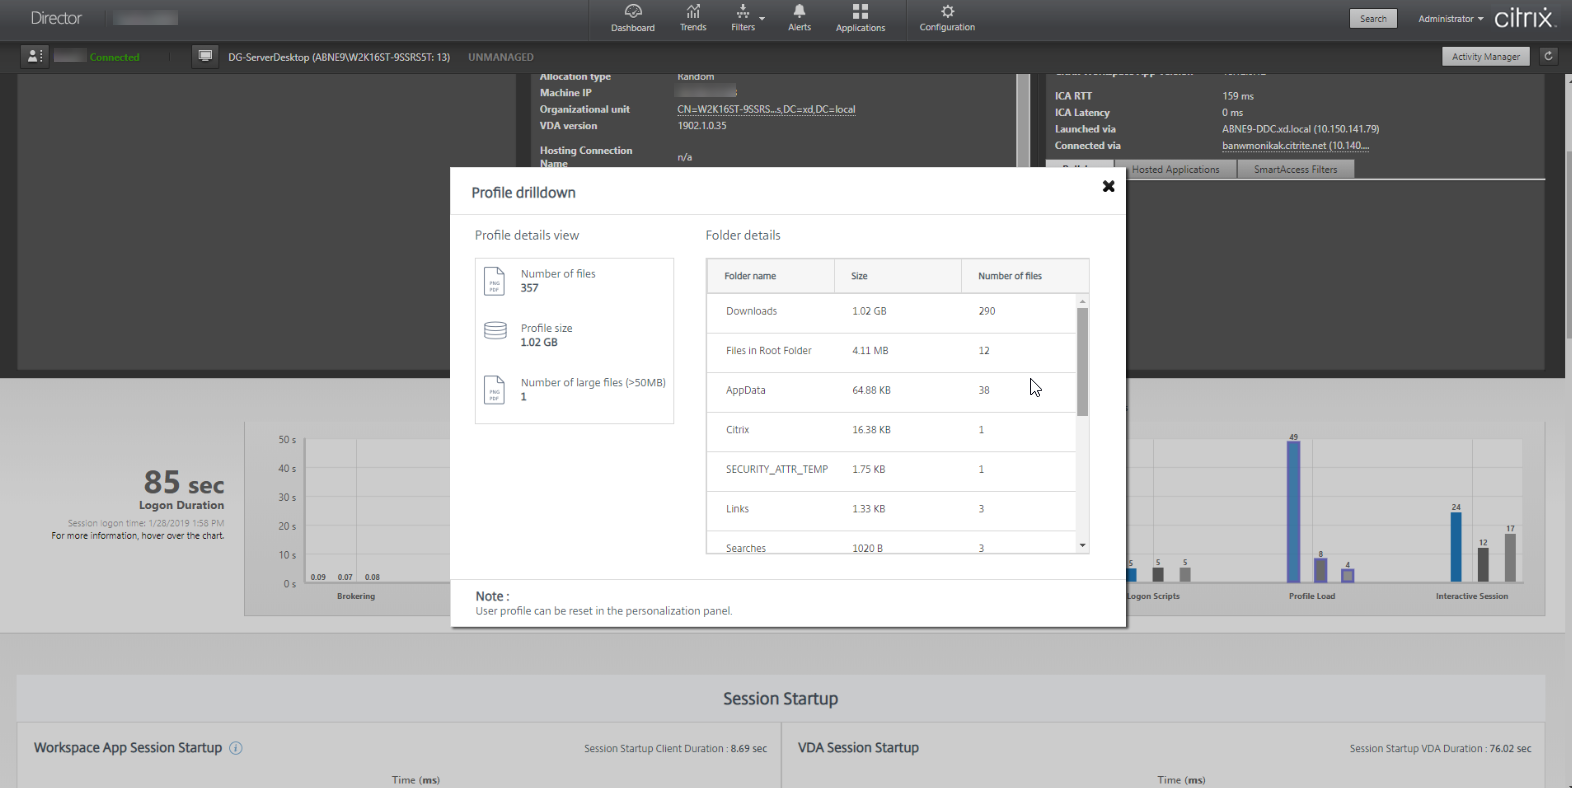Switch to Hosted Applications tab
Image resolution: width=1572 pixels, height=788 pixels.
(x=1175, y=170)
